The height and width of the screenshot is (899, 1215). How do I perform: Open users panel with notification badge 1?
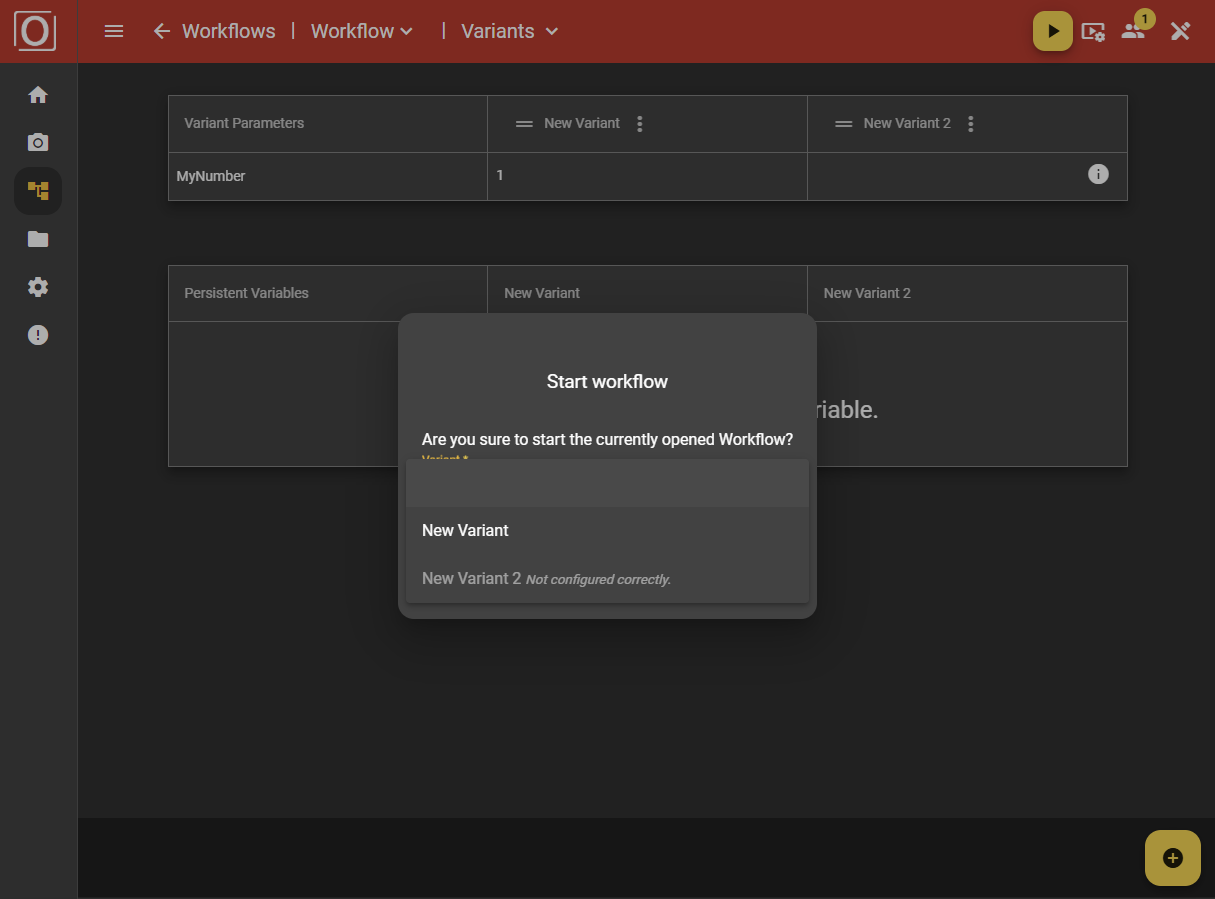[x=1133, y=33]
